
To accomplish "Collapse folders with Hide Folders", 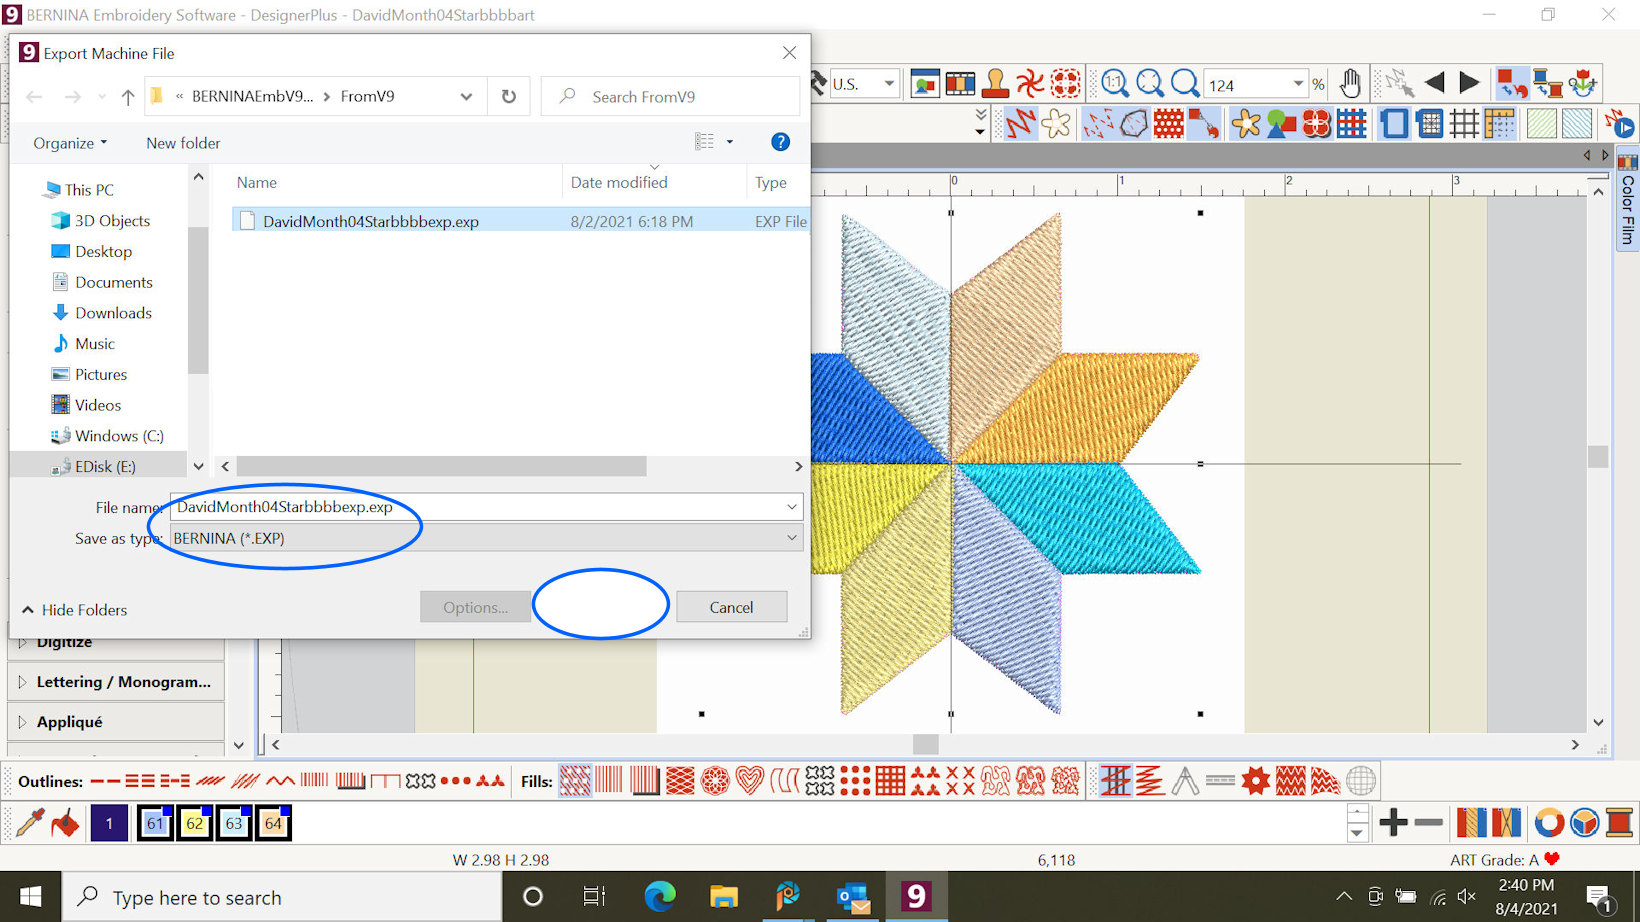I will [x=75, y=610].
